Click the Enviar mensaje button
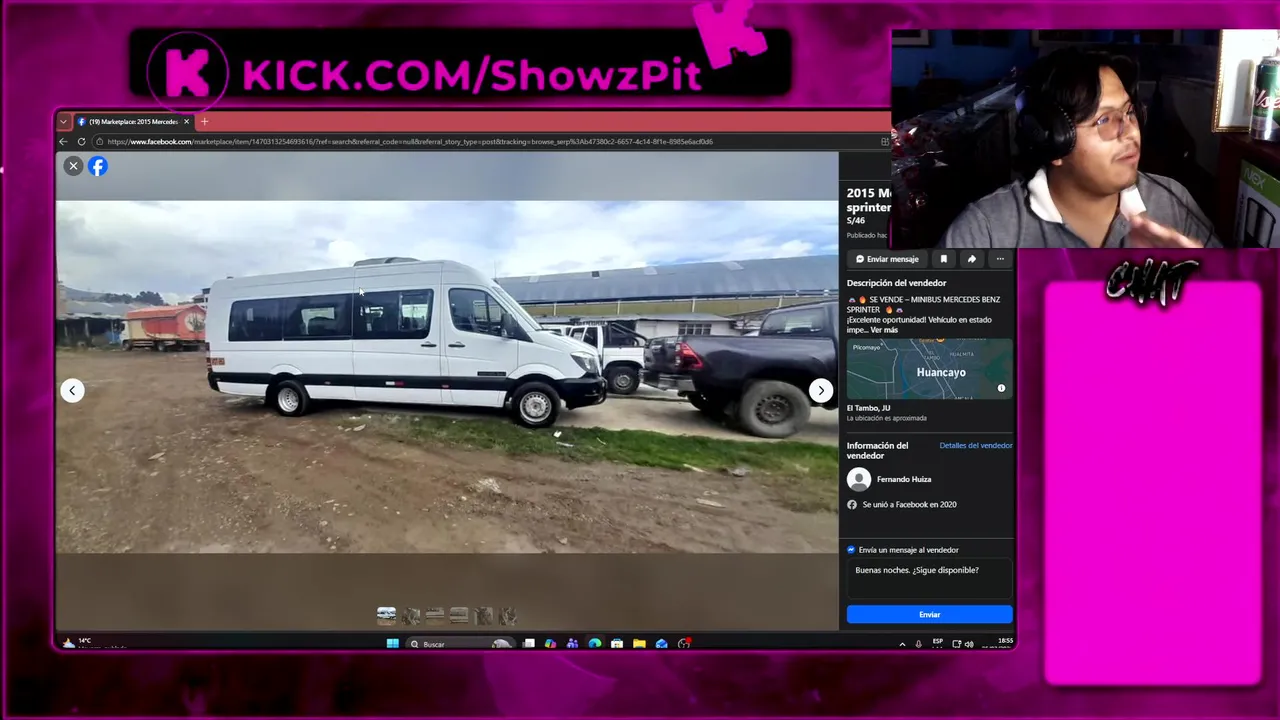This screenshot has height=720, width=1280. [x=887, y=259]
